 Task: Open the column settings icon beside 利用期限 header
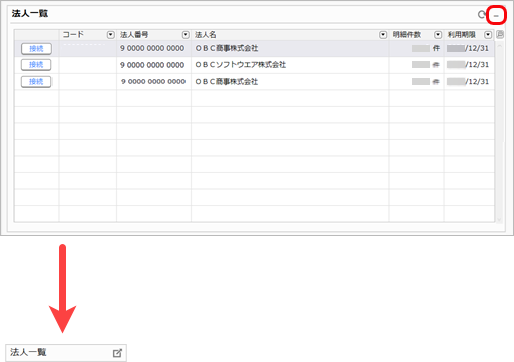pyautogui.click(x=500, y=35)
